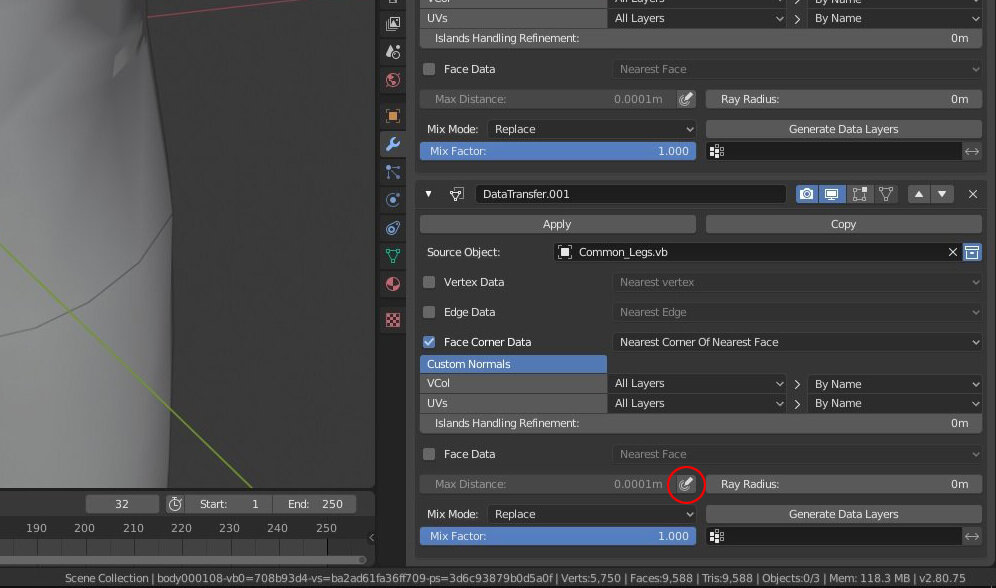This screenshot has height=588, width=996.
Task: Toggle viewport display icon of DataTransfer.001
Action: pyautogui.click(x=831, y=194)
